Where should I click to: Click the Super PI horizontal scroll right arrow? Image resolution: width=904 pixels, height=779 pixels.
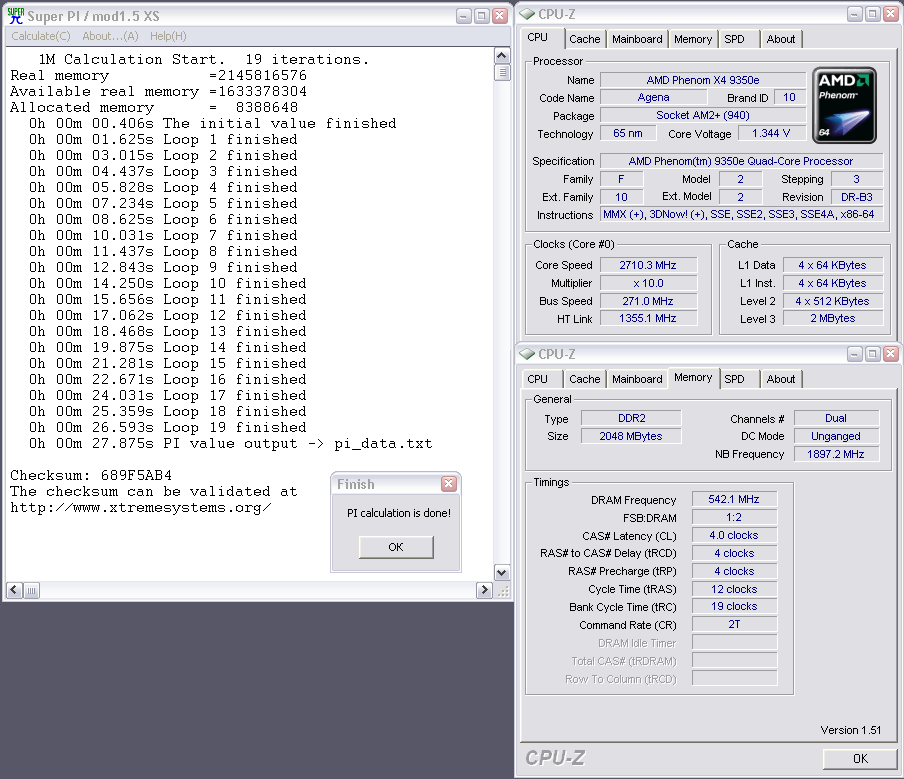(484, 590)
